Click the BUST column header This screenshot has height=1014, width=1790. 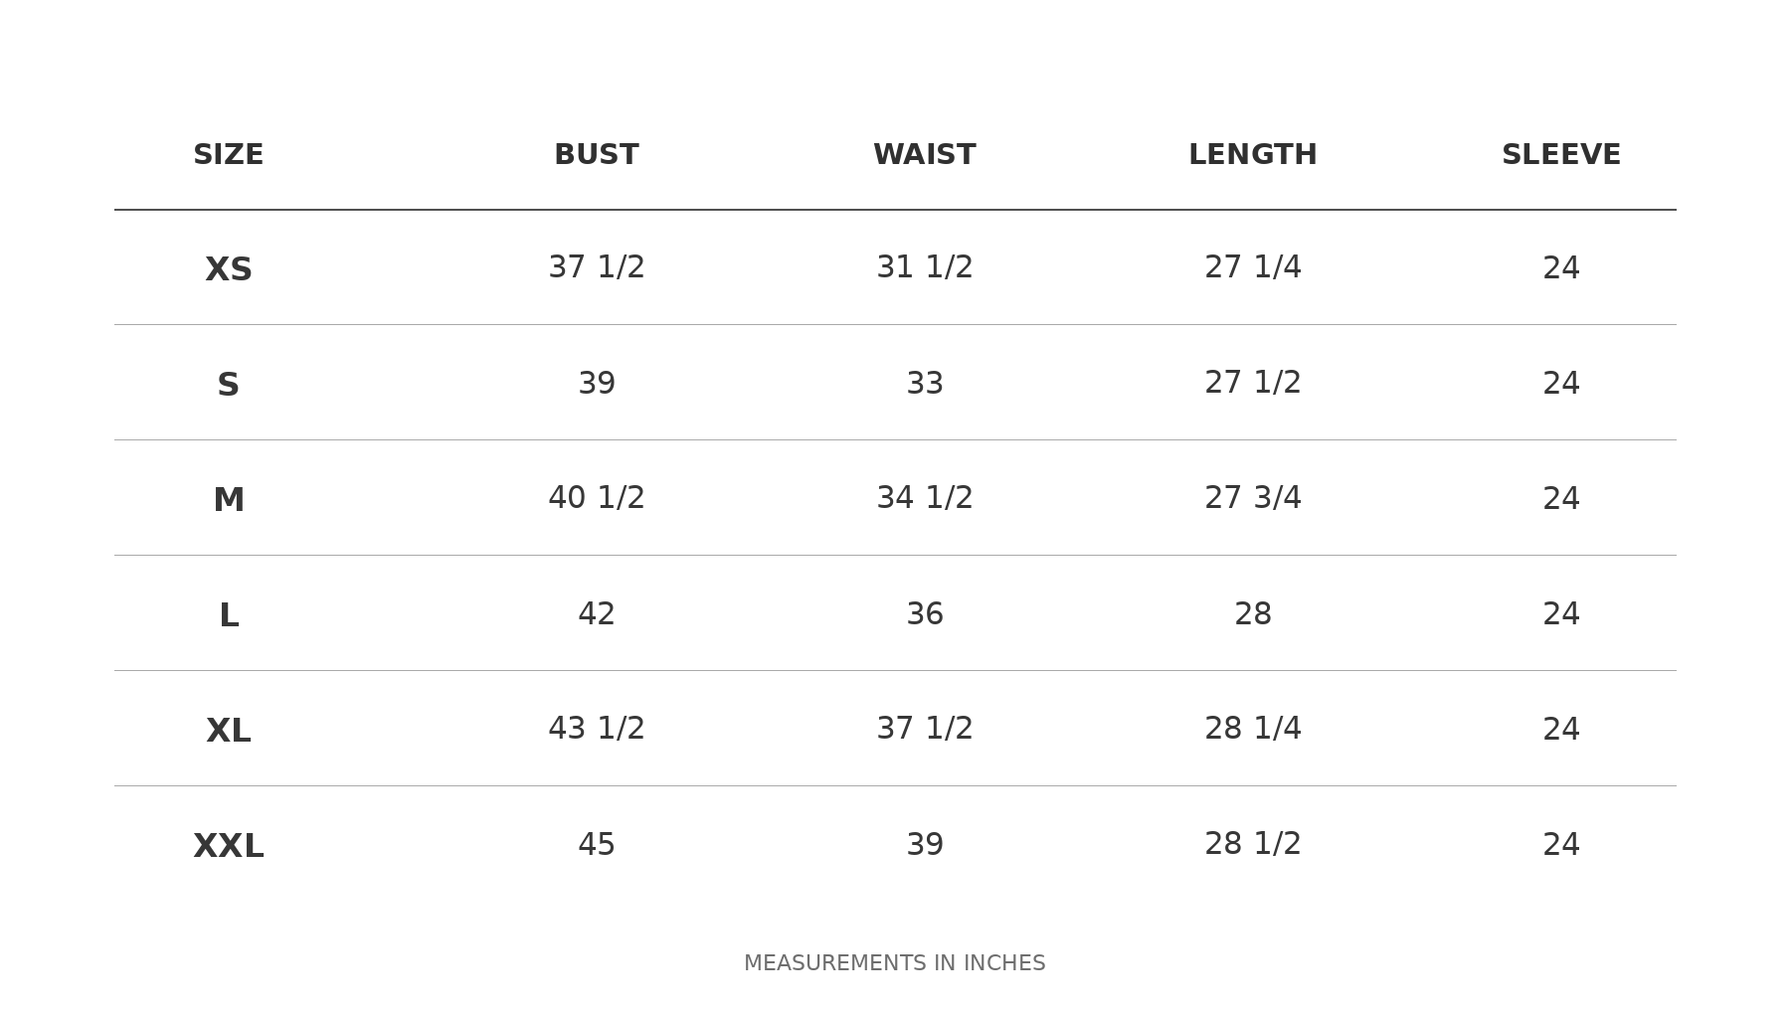click(x=596, y=155)
